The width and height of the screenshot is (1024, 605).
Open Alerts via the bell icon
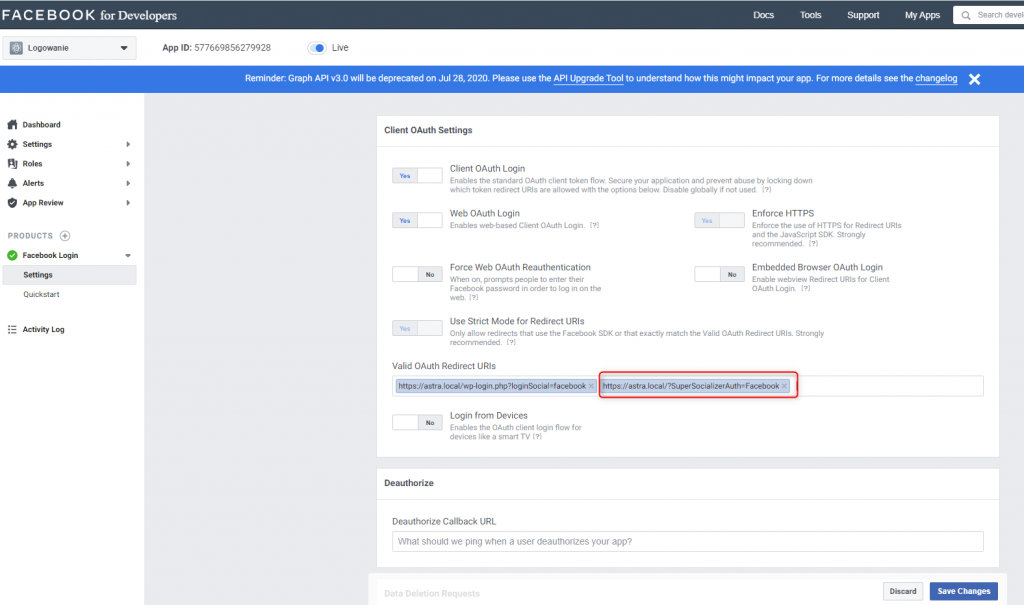point(14,183)
